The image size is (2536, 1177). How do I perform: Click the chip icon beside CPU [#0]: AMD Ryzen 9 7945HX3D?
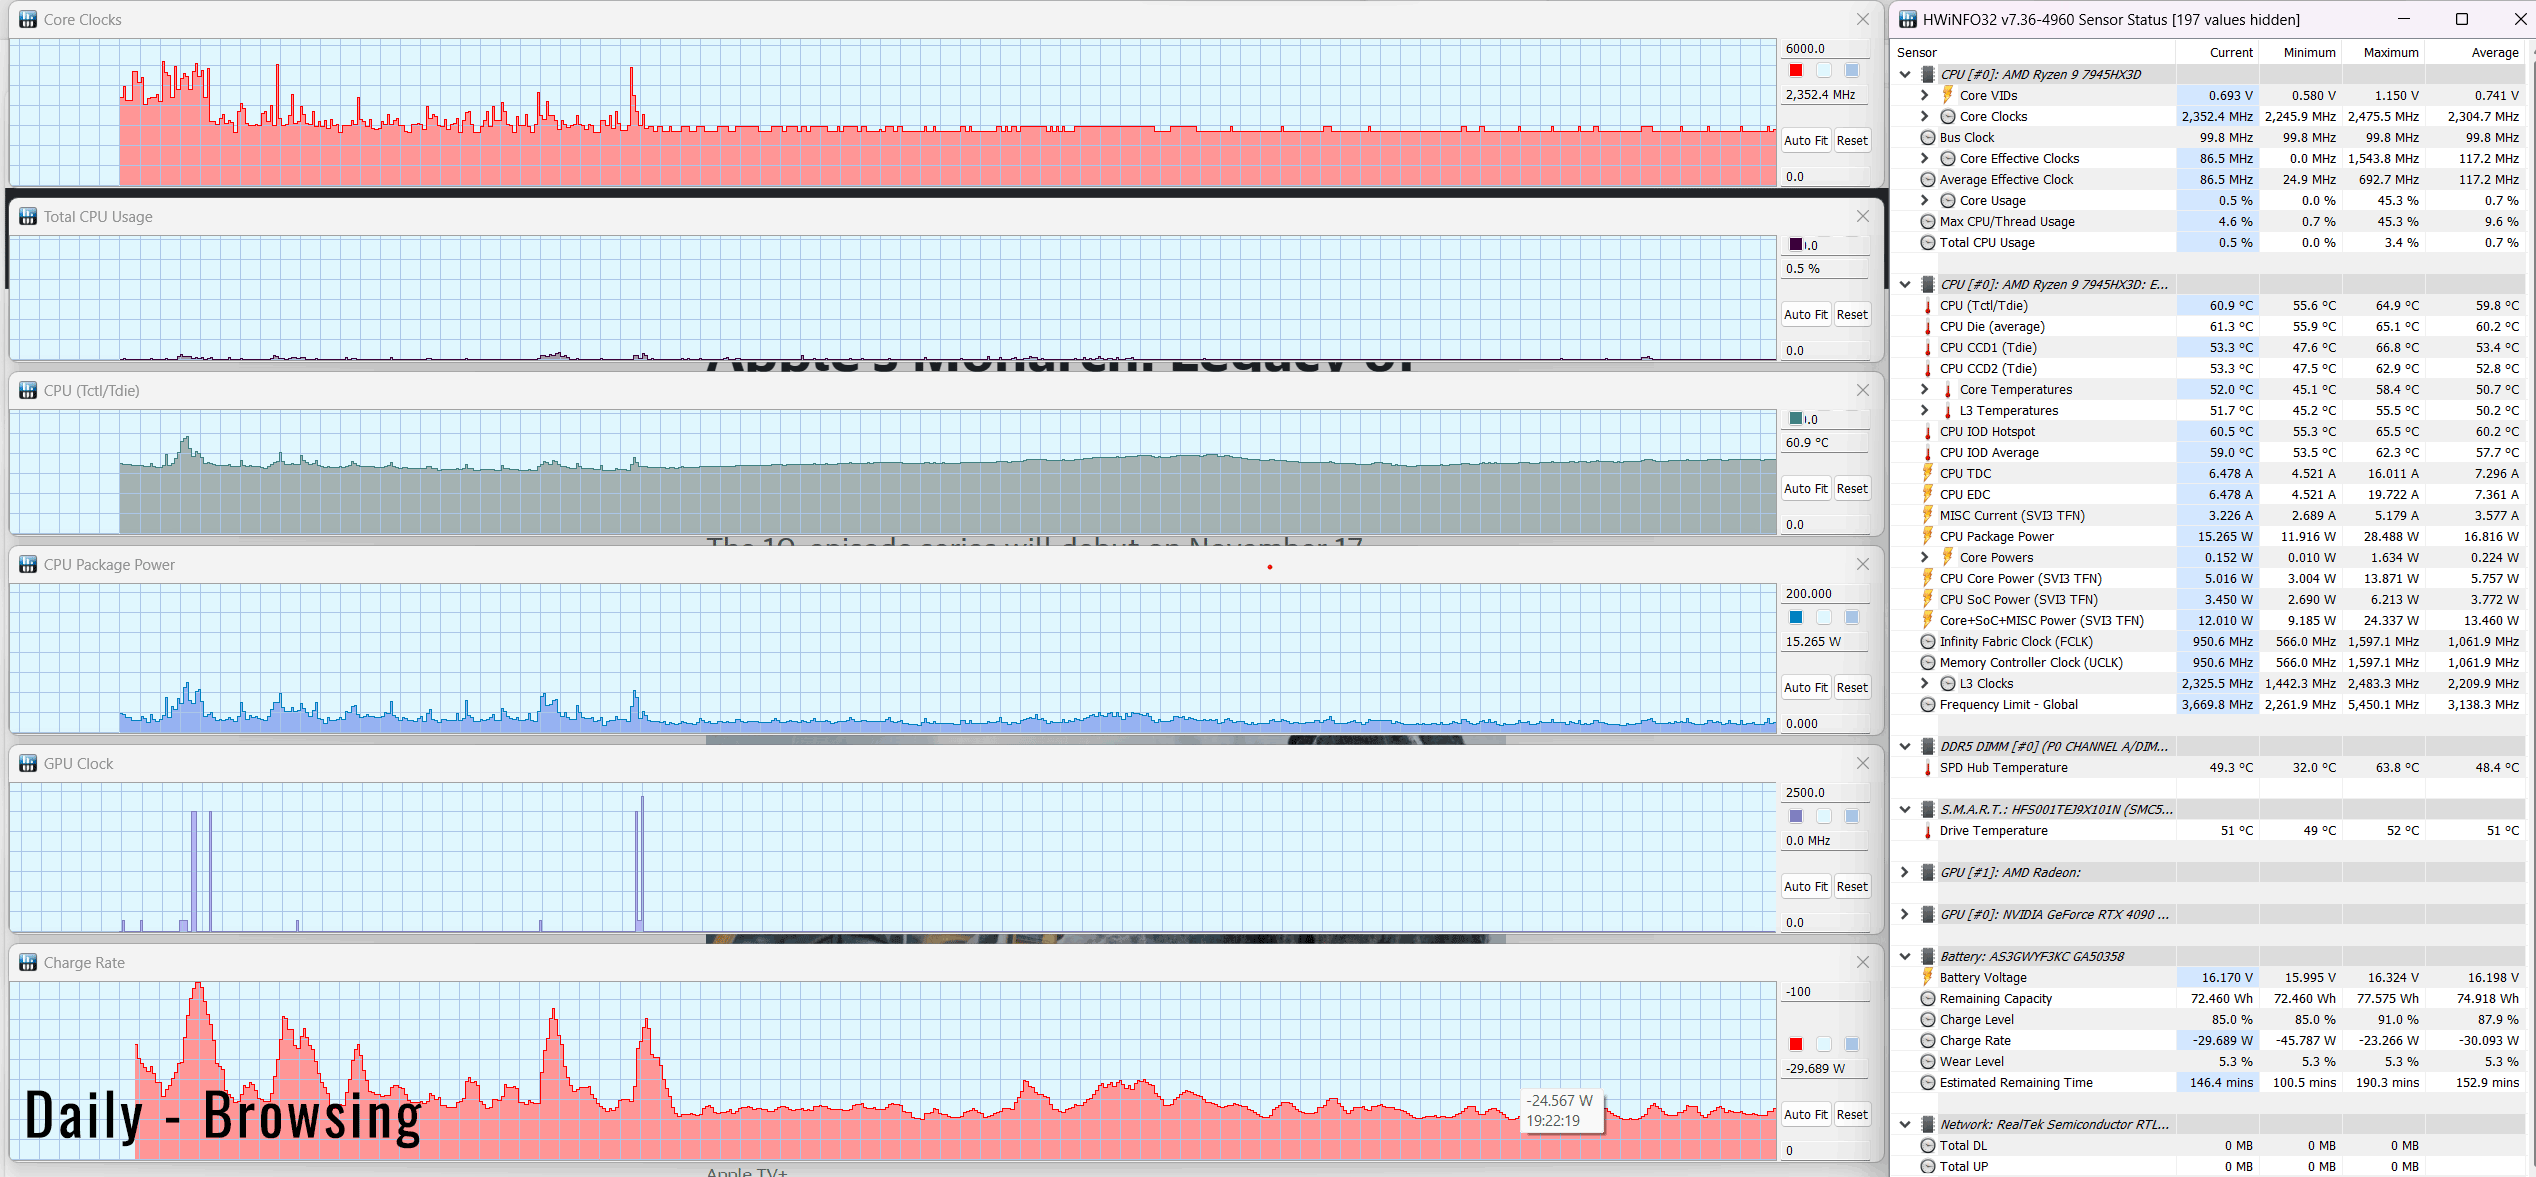click(x=1928, y=75)
